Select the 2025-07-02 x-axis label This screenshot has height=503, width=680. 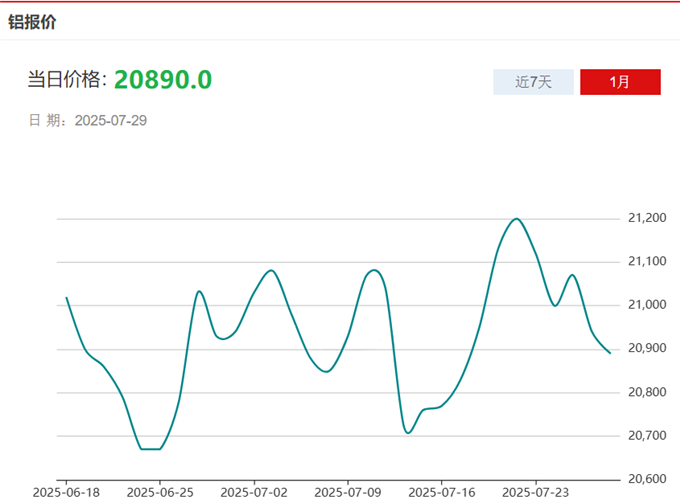click(253, 492)
